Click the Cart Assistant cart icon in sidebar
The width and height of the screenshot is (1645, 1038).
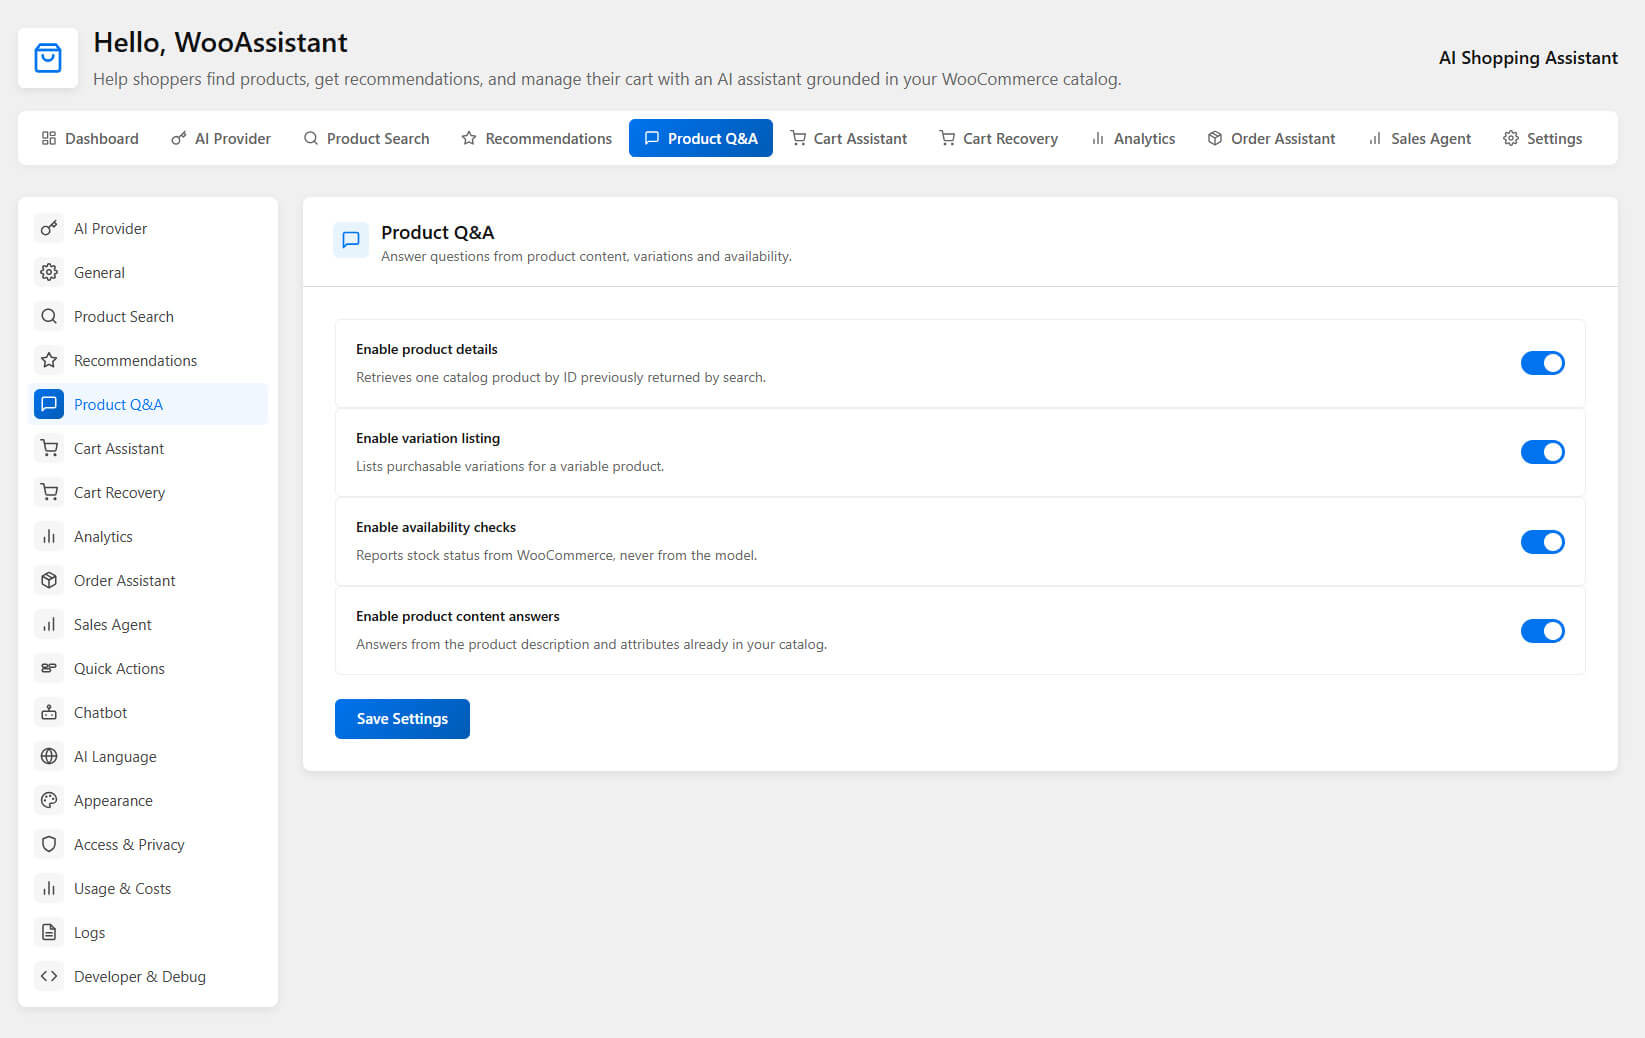[49, 449]
